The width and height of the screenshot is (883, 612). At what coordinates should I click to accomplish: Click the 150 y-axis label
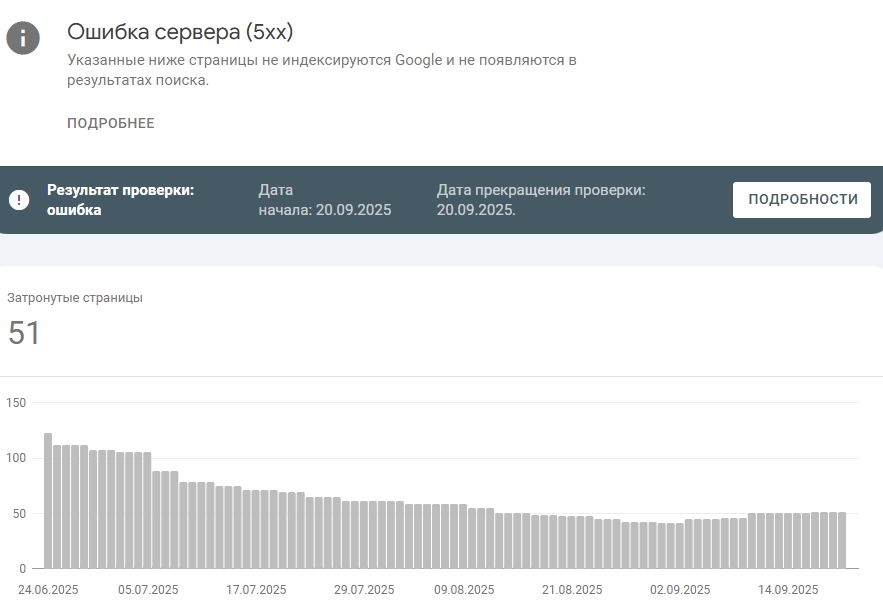tap(16, 403)
